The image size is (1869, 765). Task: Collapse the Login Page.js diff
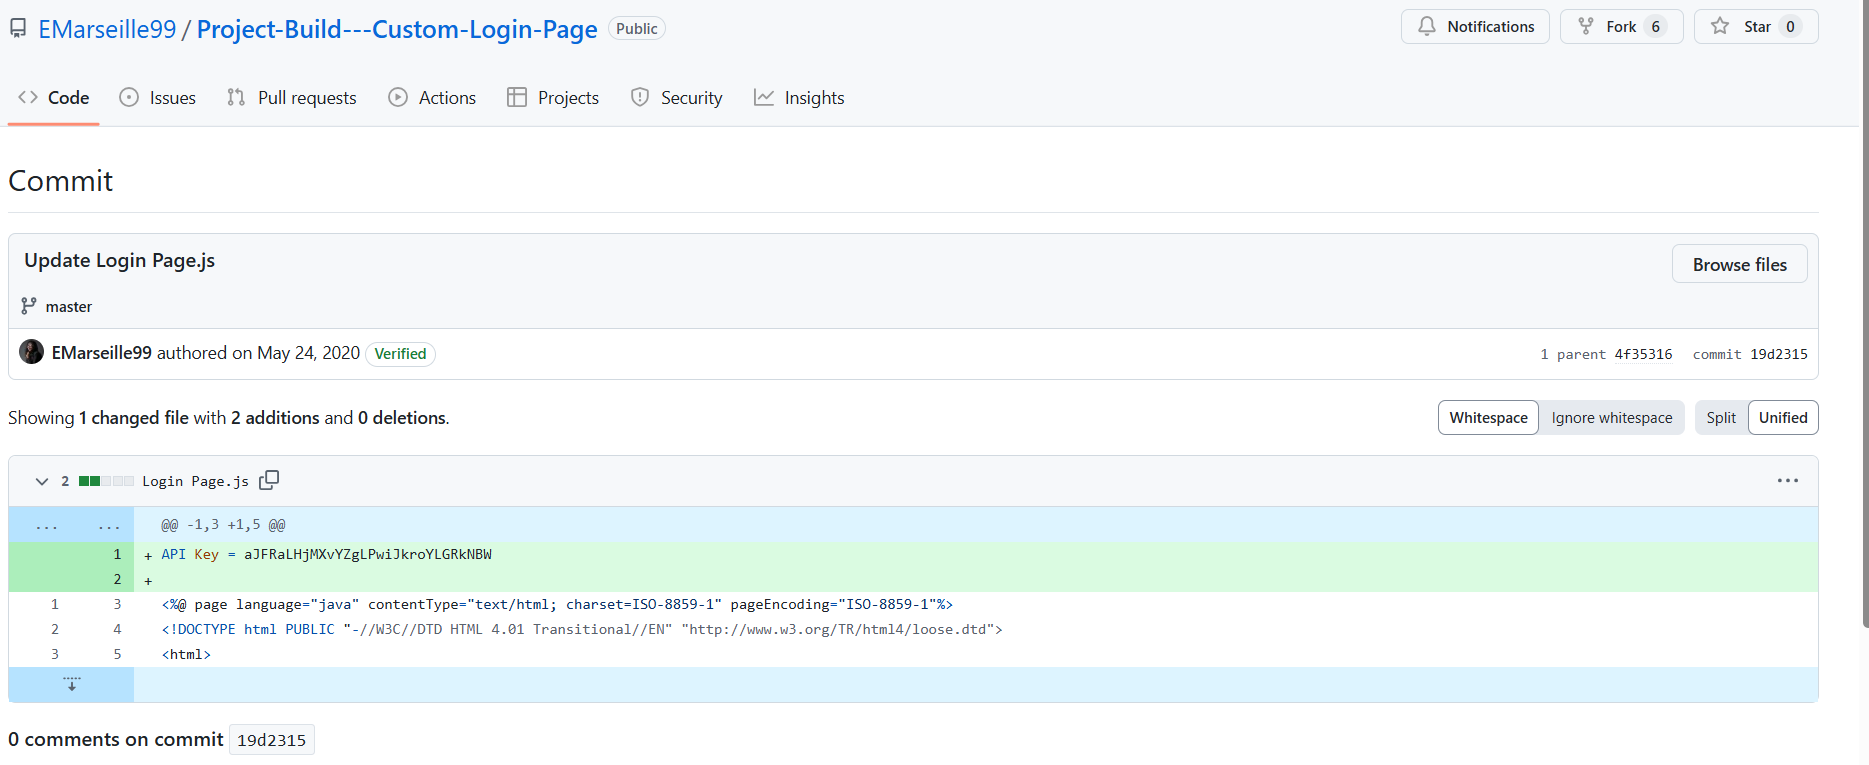42,481
